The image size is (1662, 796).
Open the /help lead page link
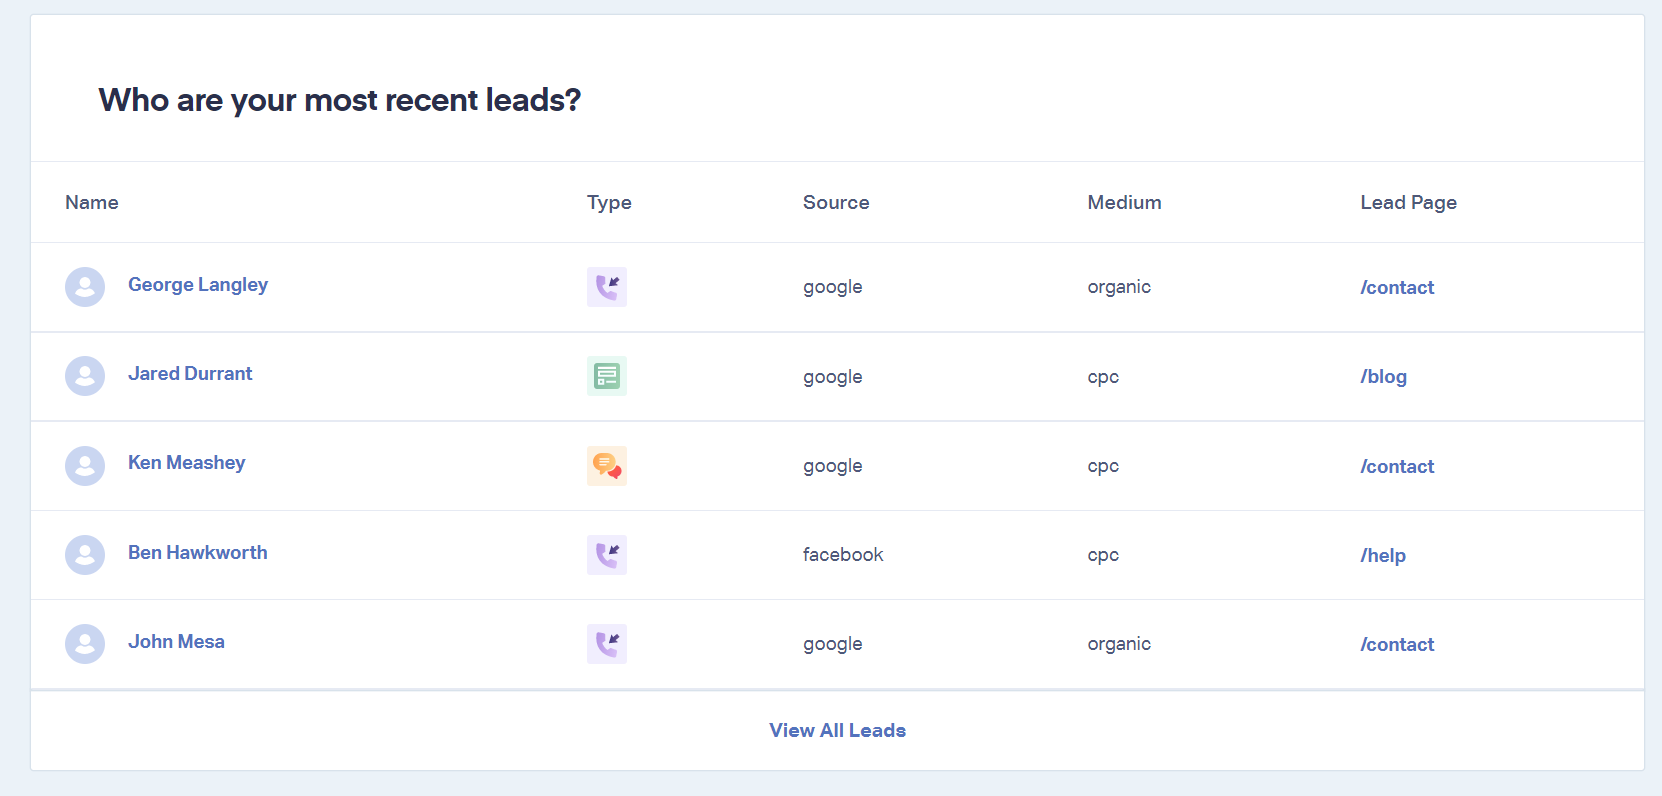(x=1383, y=556)
